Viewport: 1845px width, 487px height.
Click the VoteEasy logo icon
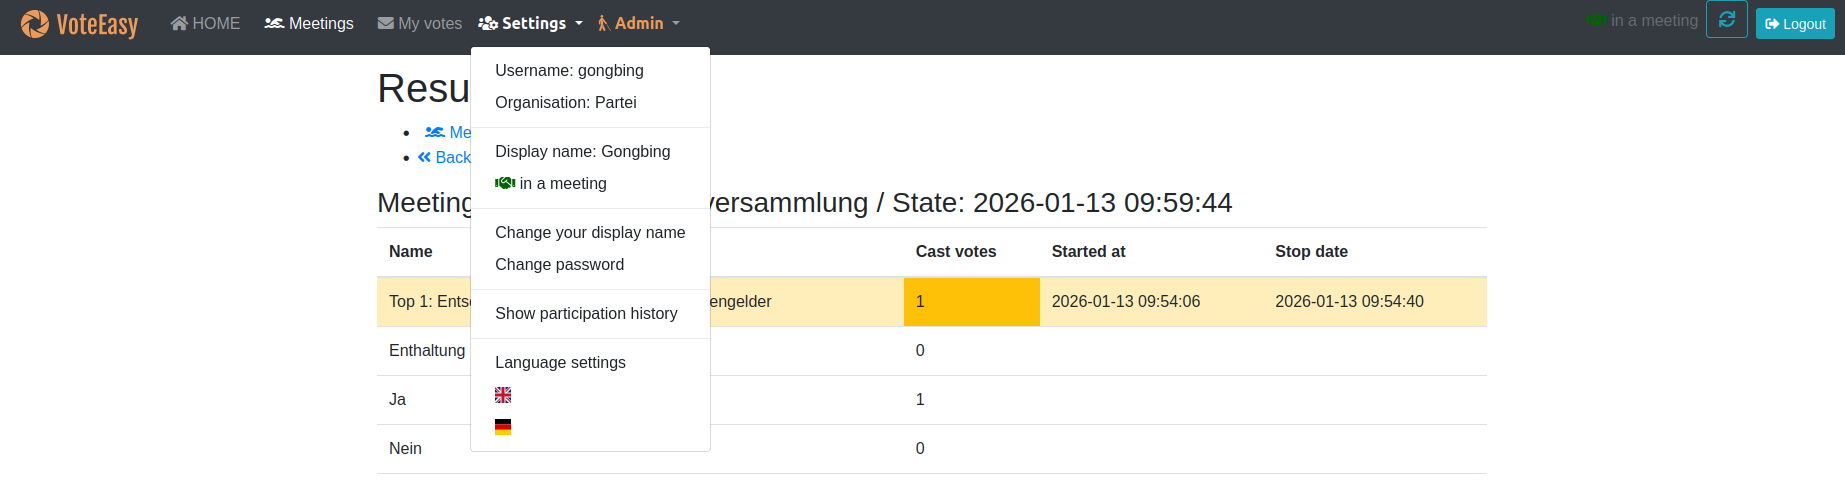tap(35, 23)
